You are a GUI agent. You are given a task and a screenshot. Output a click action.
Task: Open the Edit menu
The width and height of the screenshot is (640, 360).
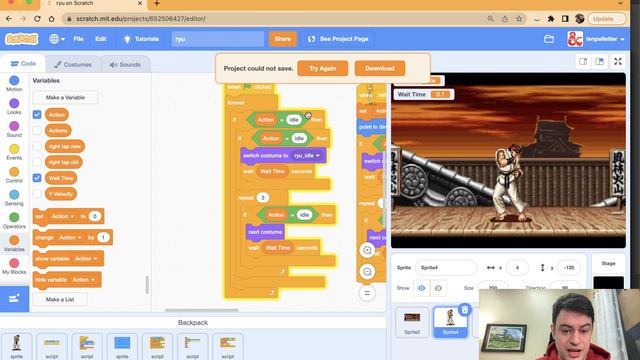pos(100,39)
